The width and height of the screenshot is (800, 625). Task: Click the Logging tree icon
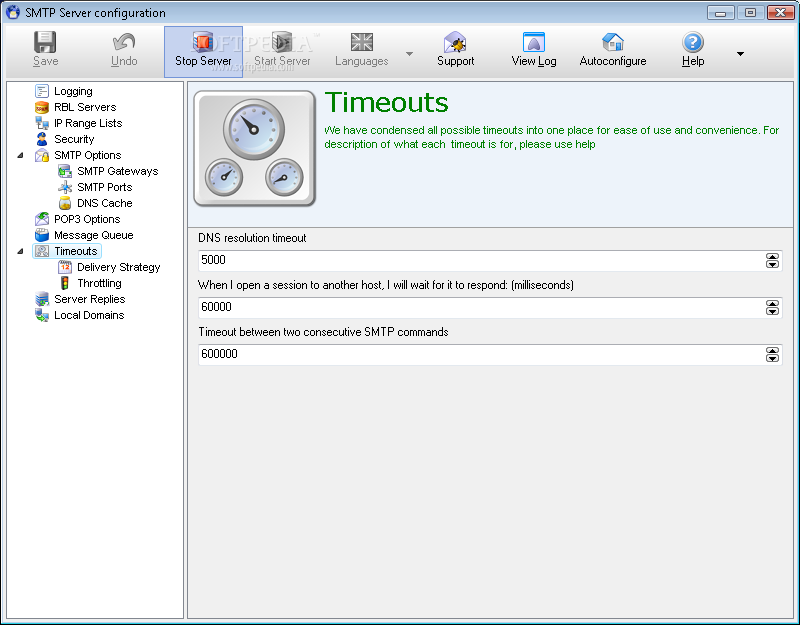click(42, 91)
